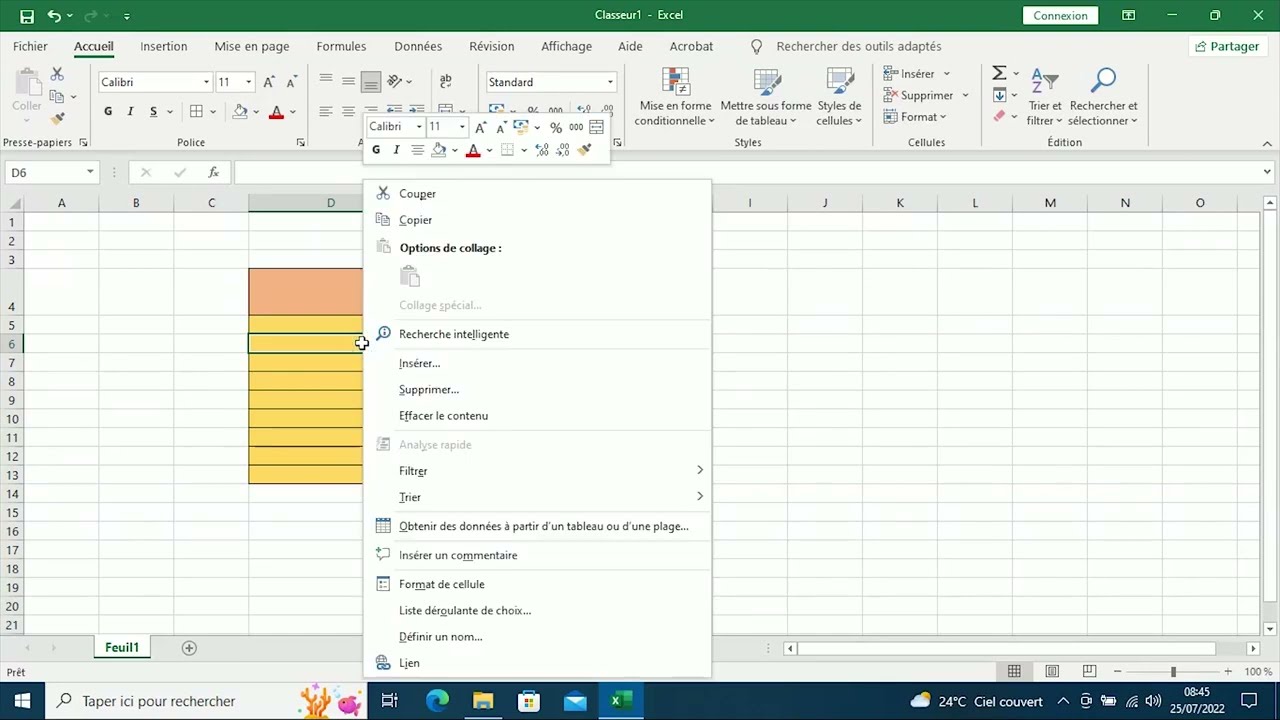The image size is (1280, 720).
Task: Click the AutoSum sigma icon
Action: (x=999, y=73)
